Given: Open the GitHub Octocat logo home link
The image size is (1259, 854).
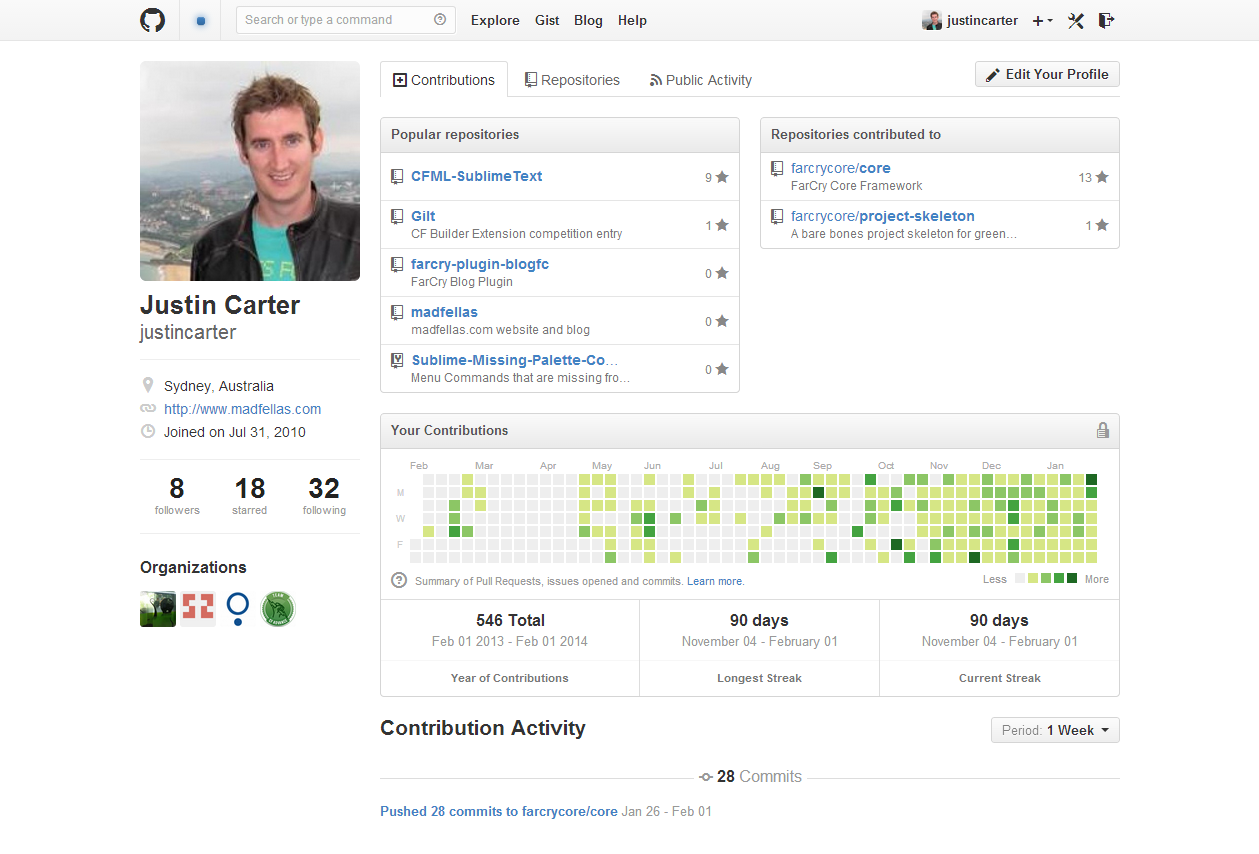Looking at the screenshot, I should coord(152,20).
